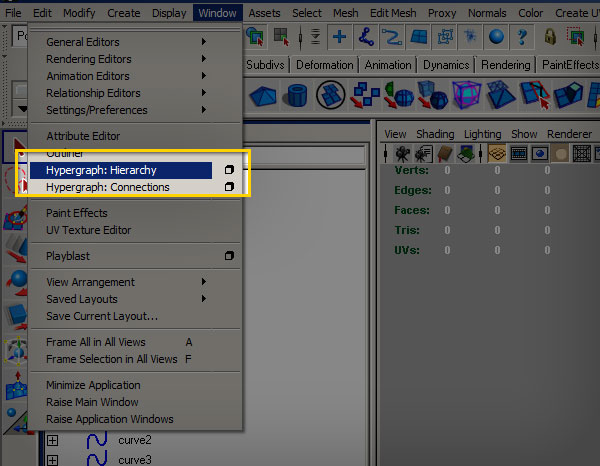Expand Saved Layouts submenu
The height and width of the screenshot is (466, 600).
click(126, 299)
